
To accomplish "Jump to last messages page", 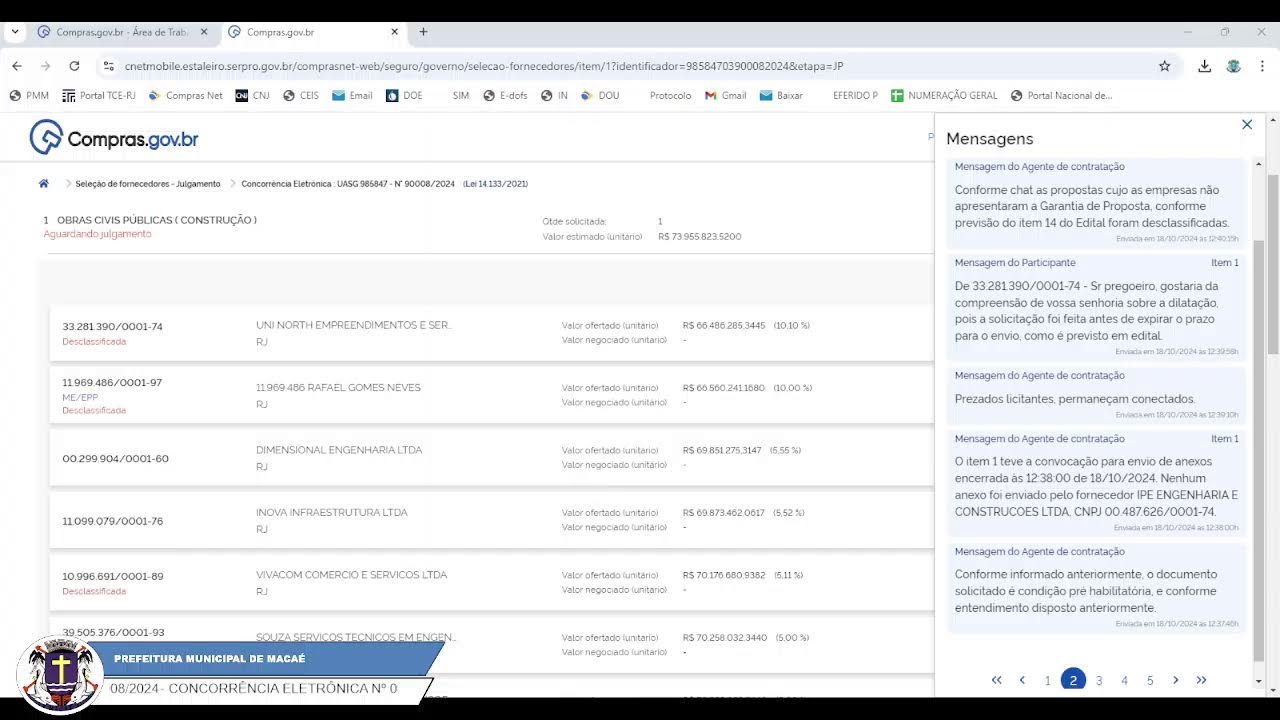I will click(1201, 680).
